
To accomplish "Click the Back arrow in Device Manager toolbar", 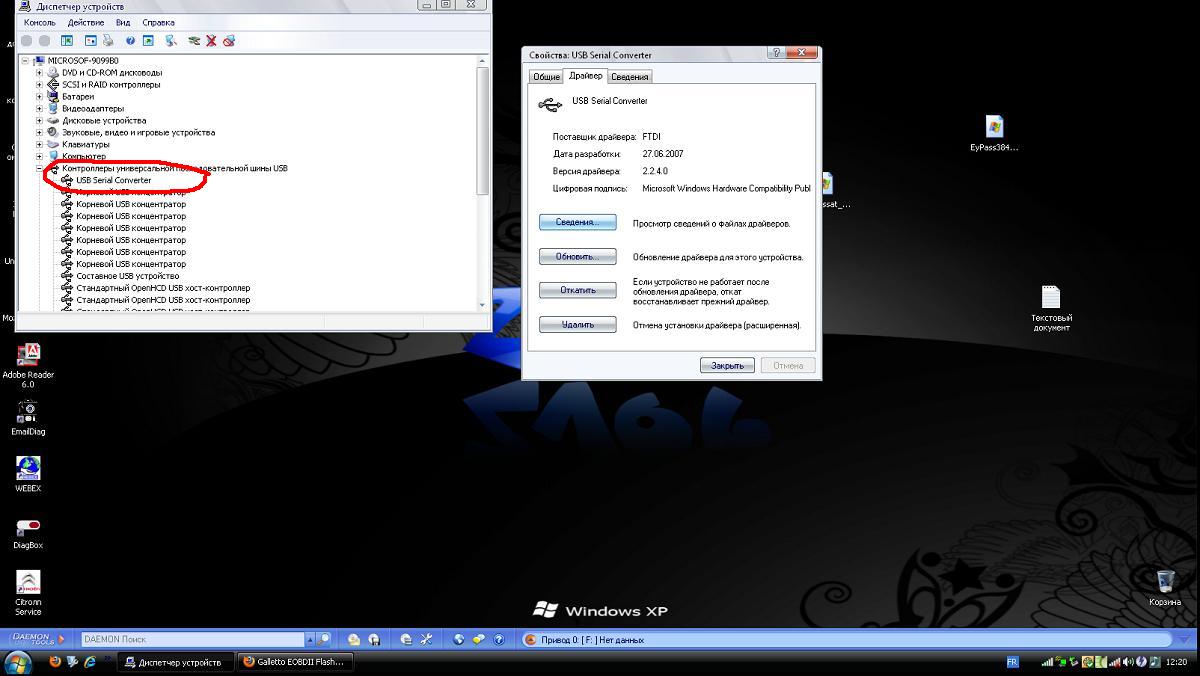I will tap(27, 41).
